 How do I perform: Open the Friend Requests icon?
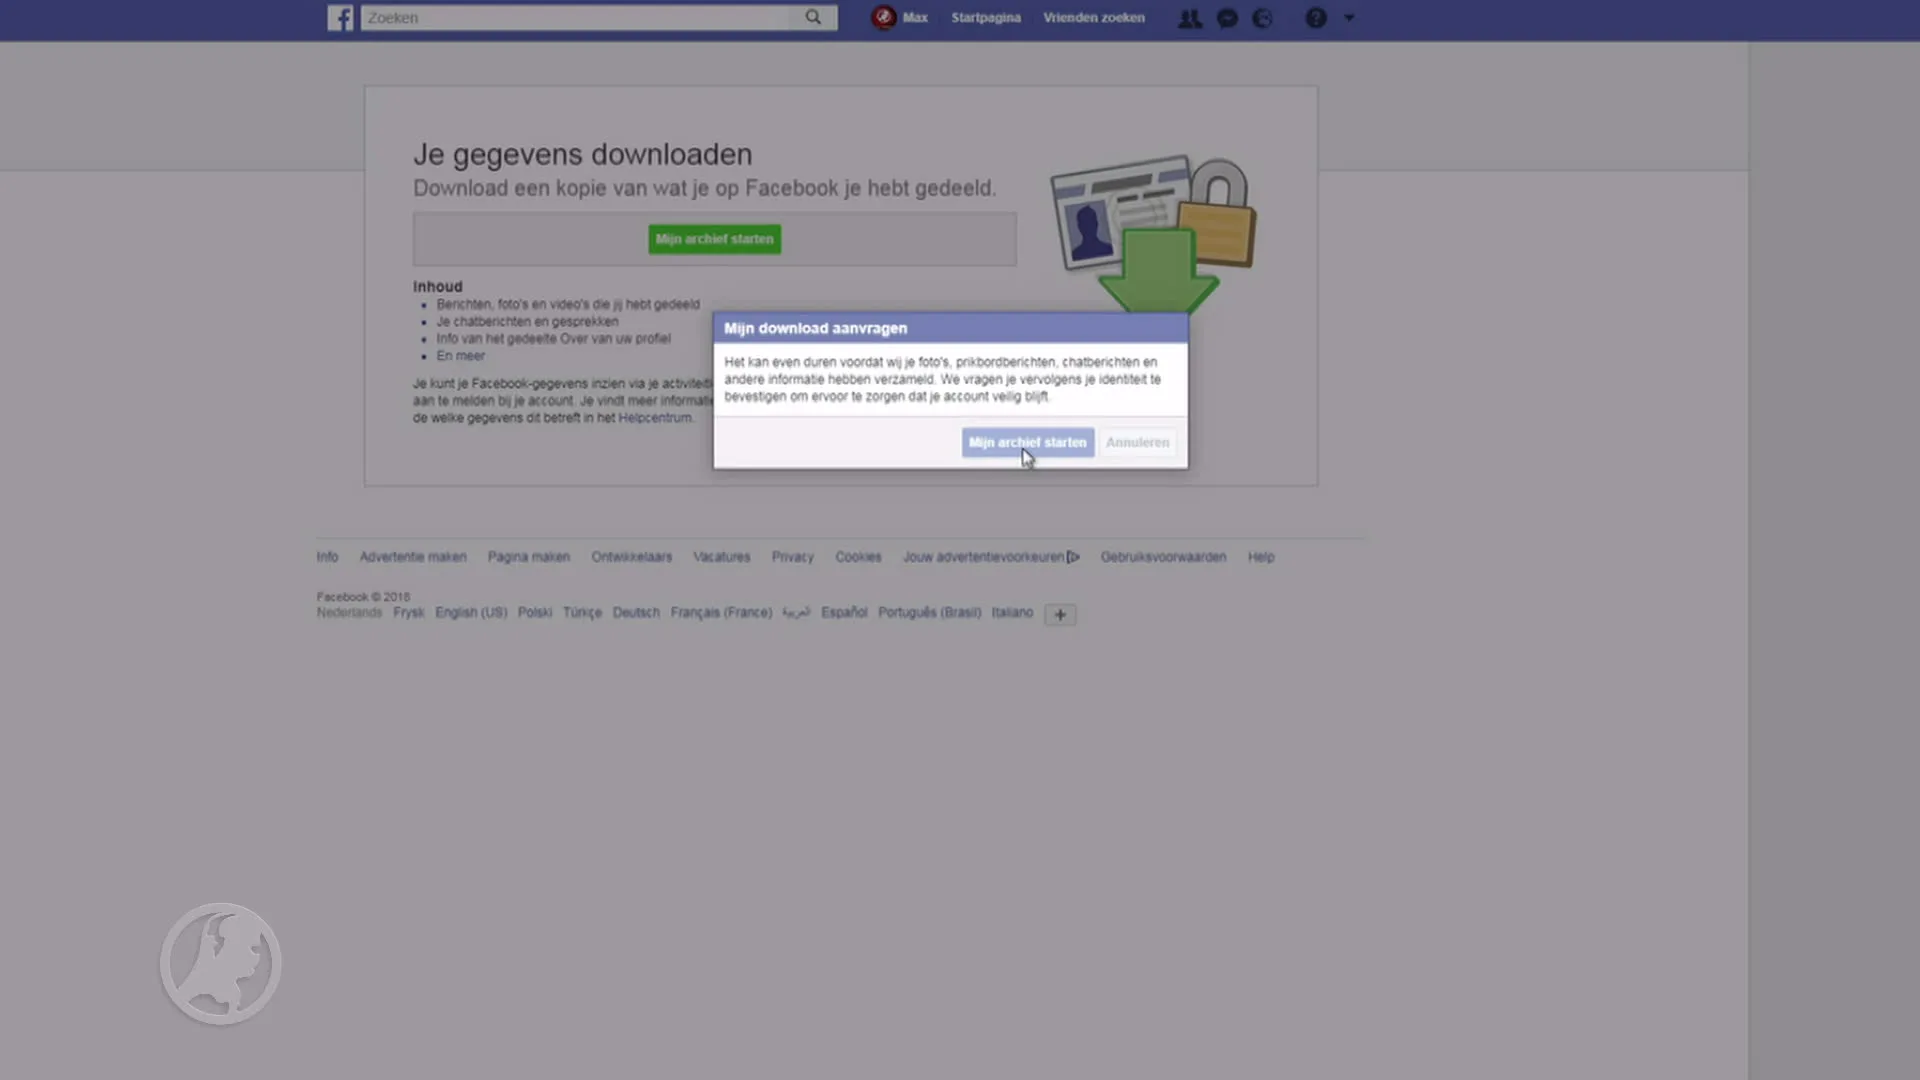(x=1190, y=18)
